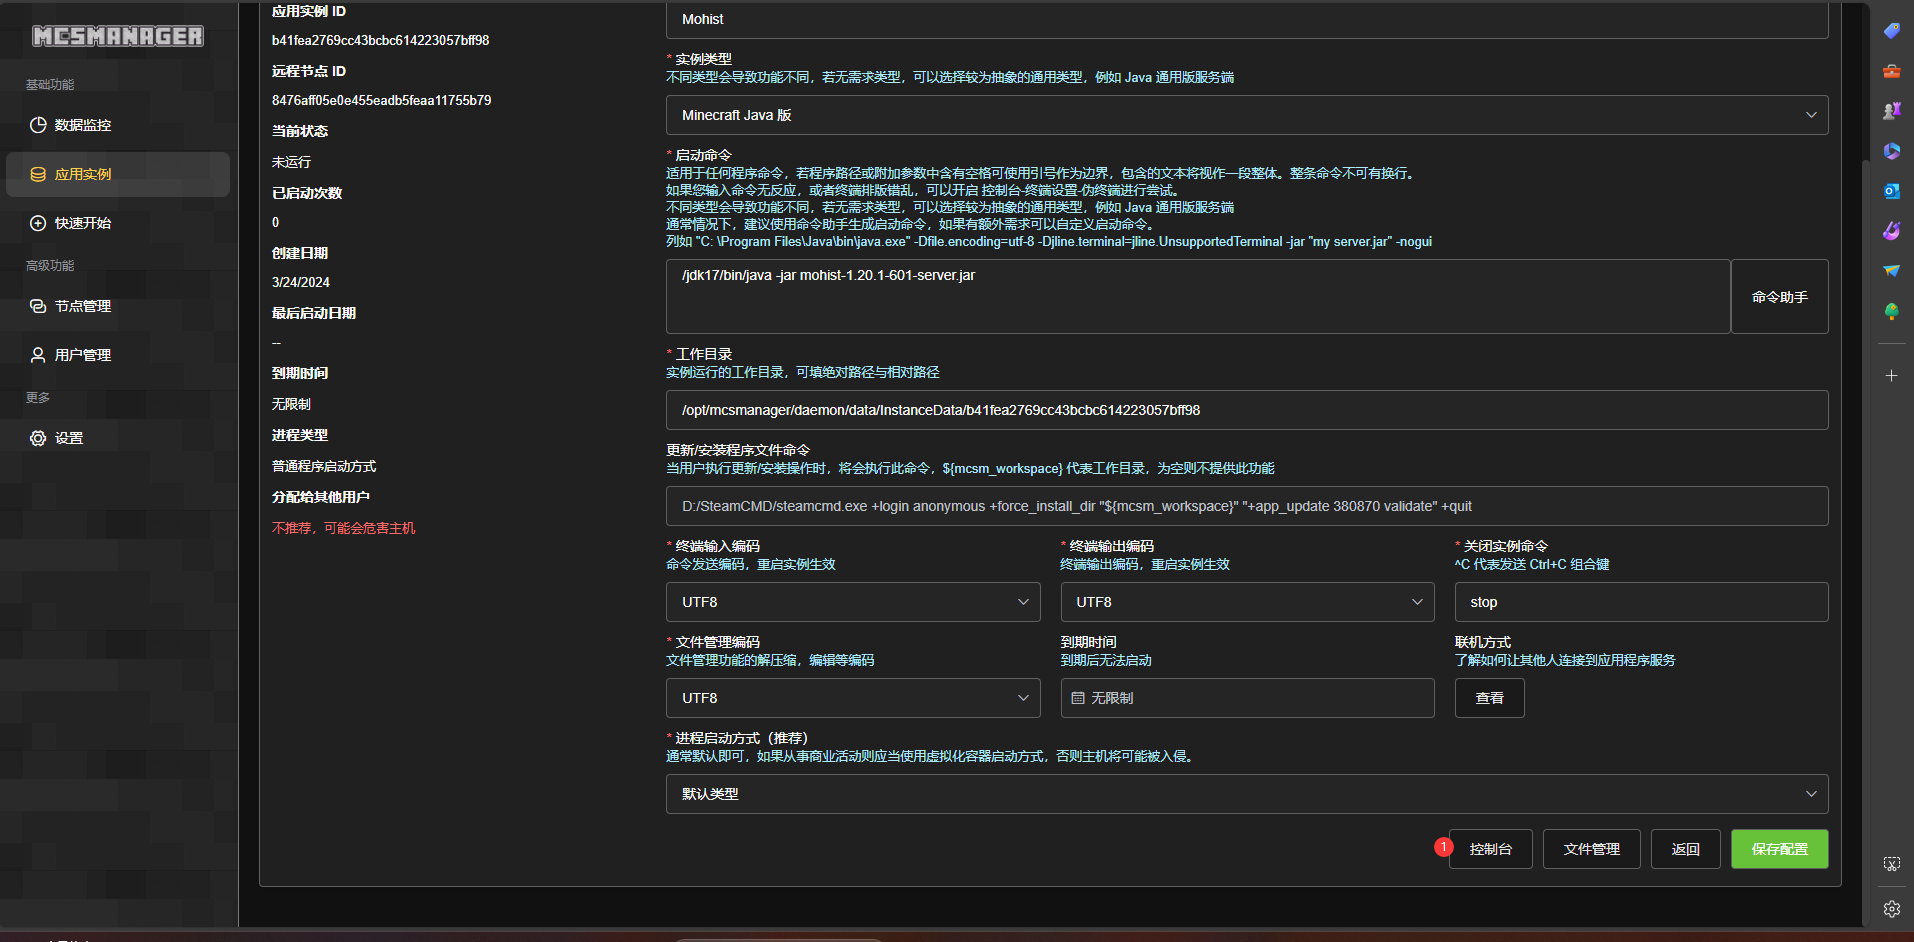Viewport: 1914px width, 942px height.
Task: Open the purple Designer icon in Edge sidebar
Action: pos(1891,231)
